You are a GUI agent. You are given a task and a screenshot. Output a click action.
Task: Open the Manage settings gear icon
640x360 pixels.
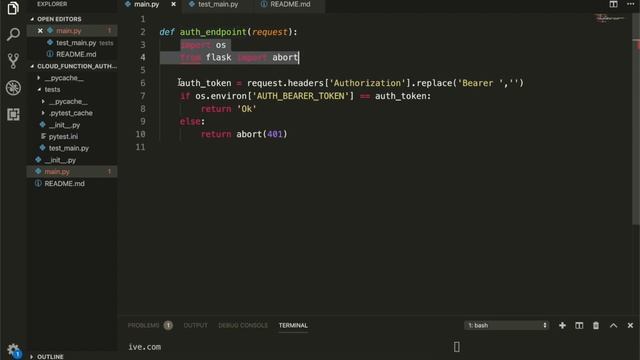coord(13,350)
